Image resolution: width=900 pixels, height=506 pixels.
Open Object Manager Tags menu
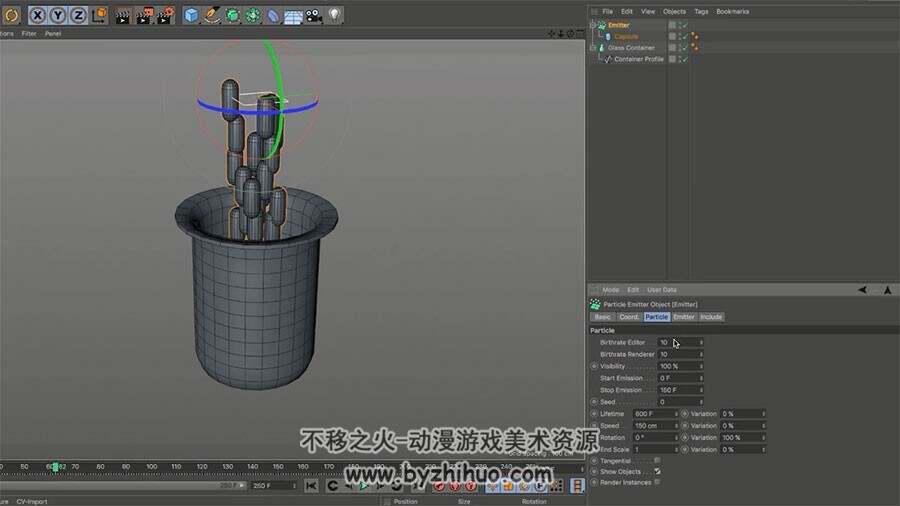coord(701,11)
